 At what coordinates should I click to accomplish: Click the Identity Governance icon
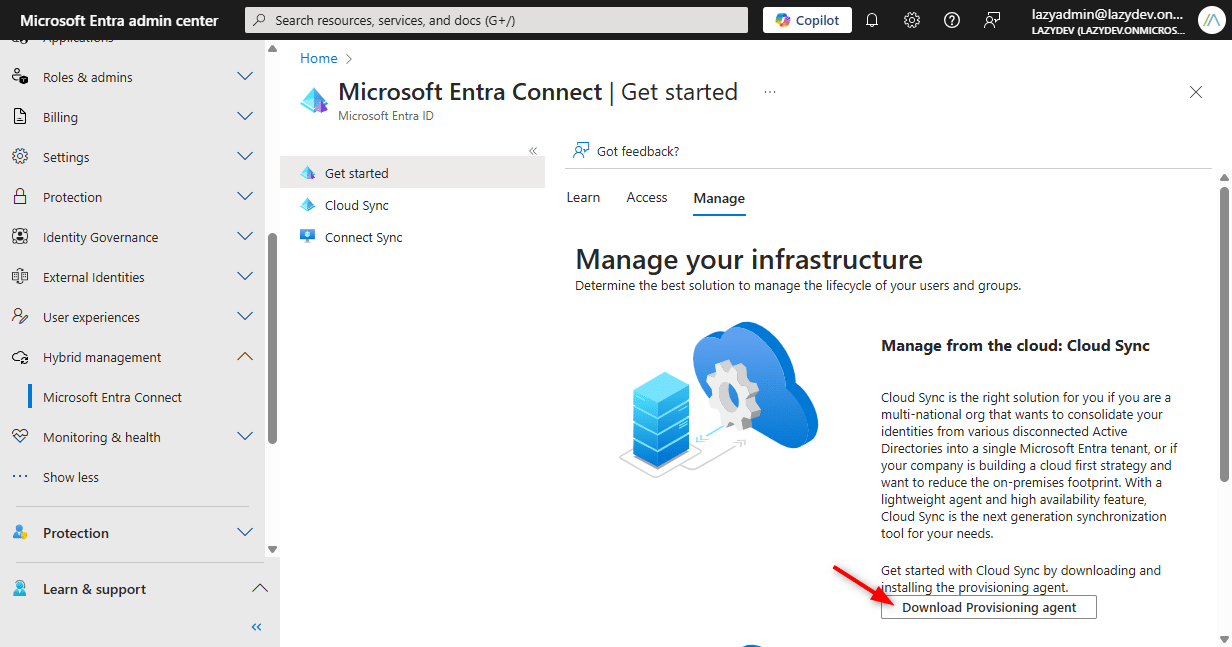point(20,237)
